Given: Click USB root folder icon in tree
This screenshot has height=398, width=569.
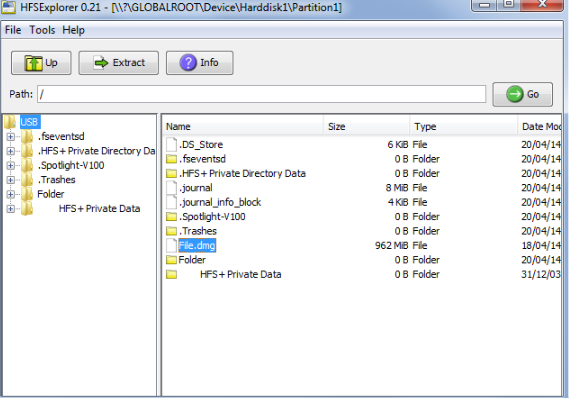Looking at the screenshot, I should click(10, 122).
